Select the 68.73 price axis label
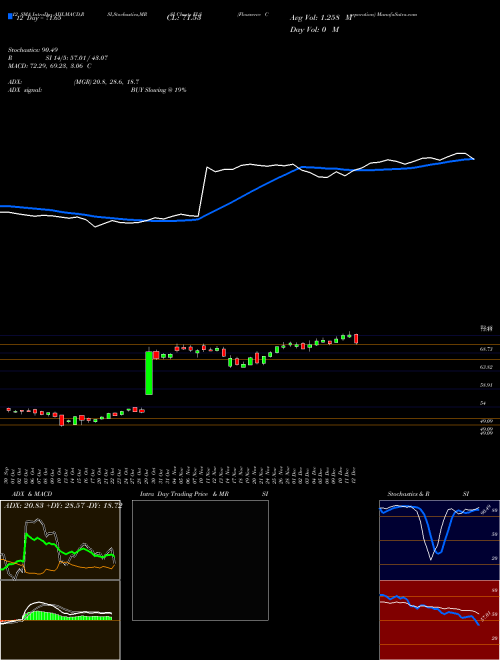 pyautogui.click(x=487, y=349)
